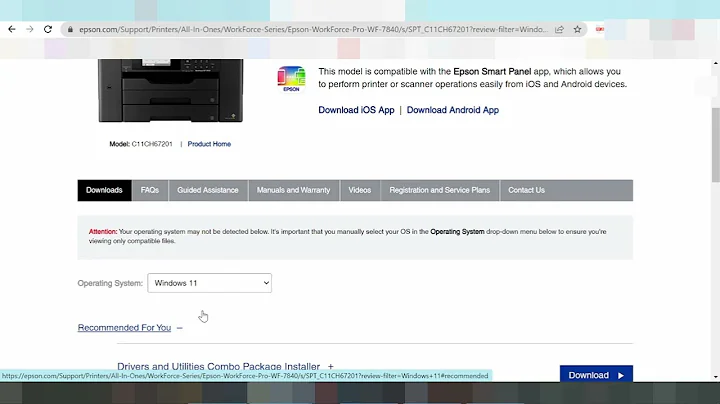This screenshot has height=404, width=720.
Task: Click the browser forward arrow
Action: [30, 29]
